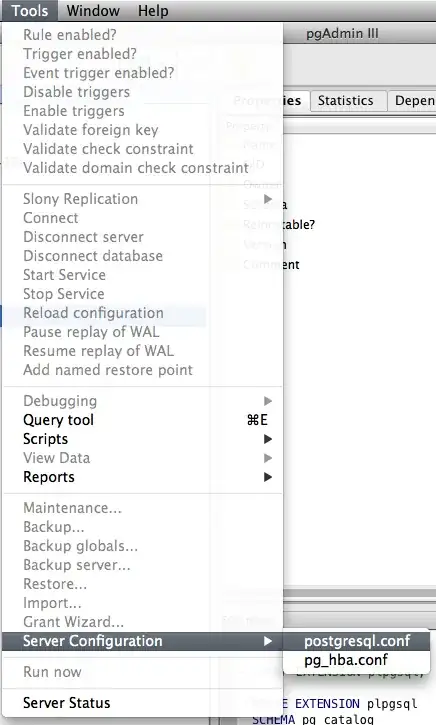Click Pause replay of WAL
Viewport: 436px width, 725px height.
(x=142, y=332)
